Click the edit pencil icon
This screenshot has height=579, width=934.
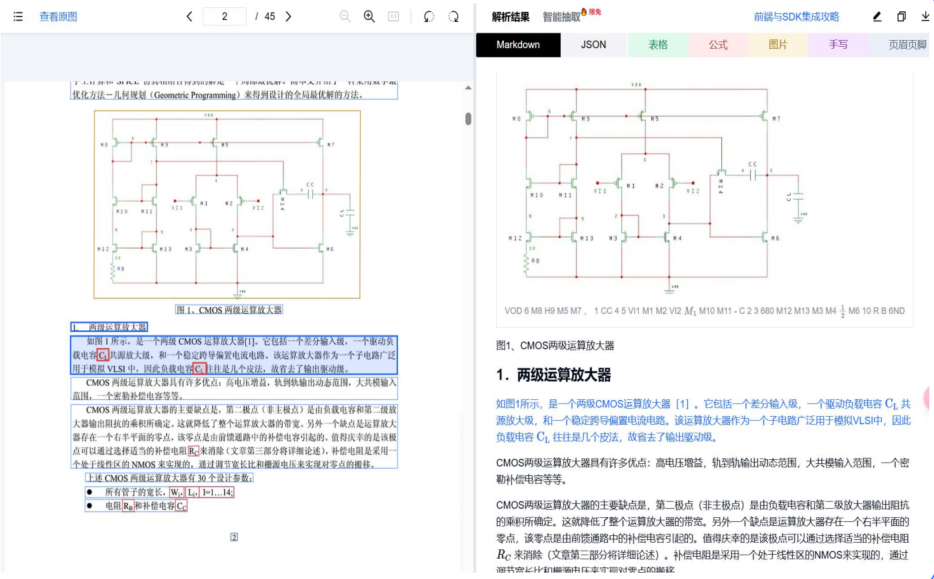877,17
